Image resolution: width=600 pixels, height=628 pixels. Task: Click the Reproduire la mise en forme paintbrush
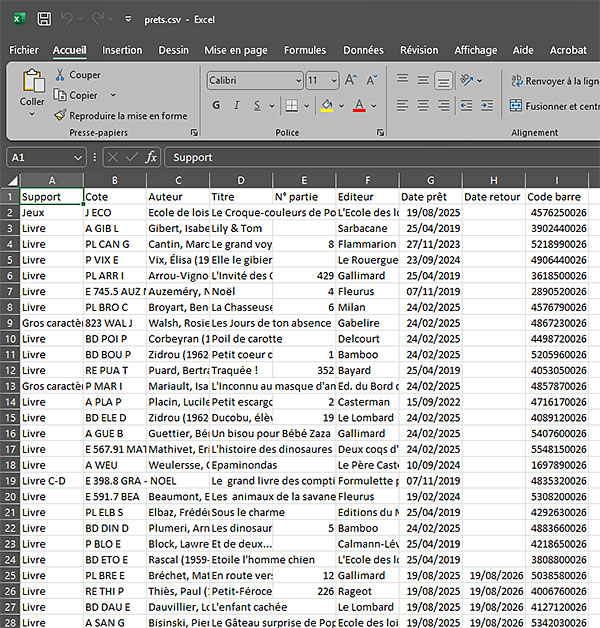coord(61,116)
